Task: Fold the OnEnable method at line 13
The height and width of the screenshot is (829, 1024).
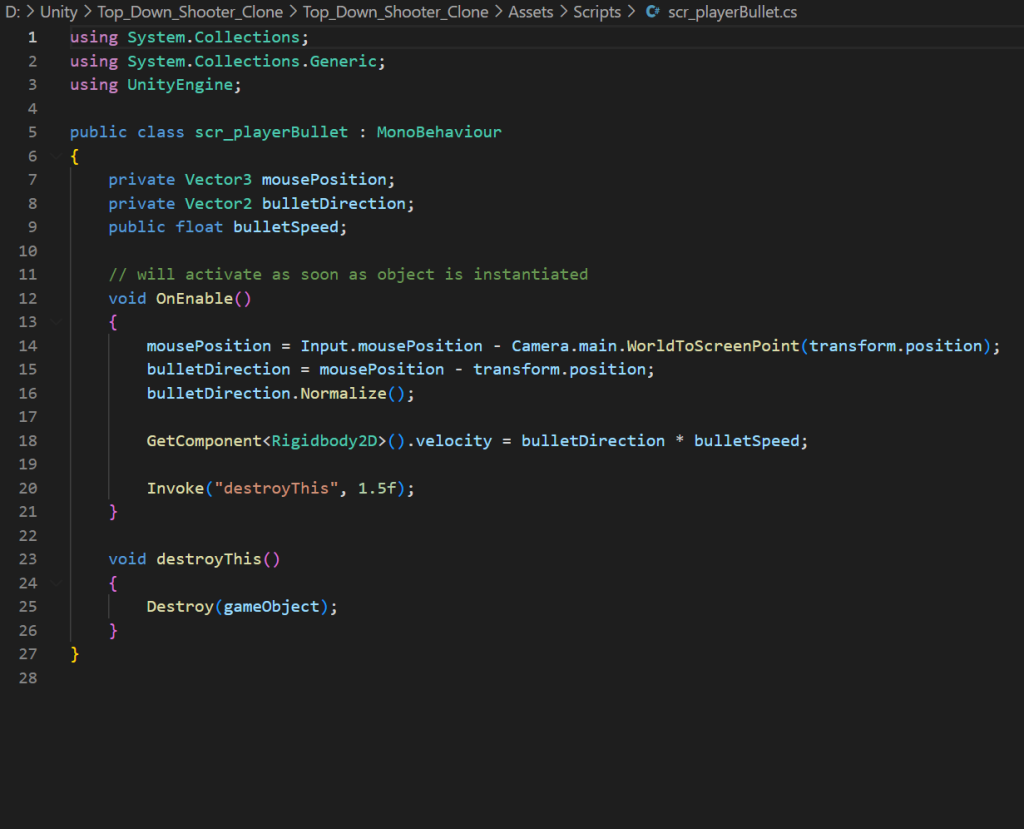Action: point(55,322)
